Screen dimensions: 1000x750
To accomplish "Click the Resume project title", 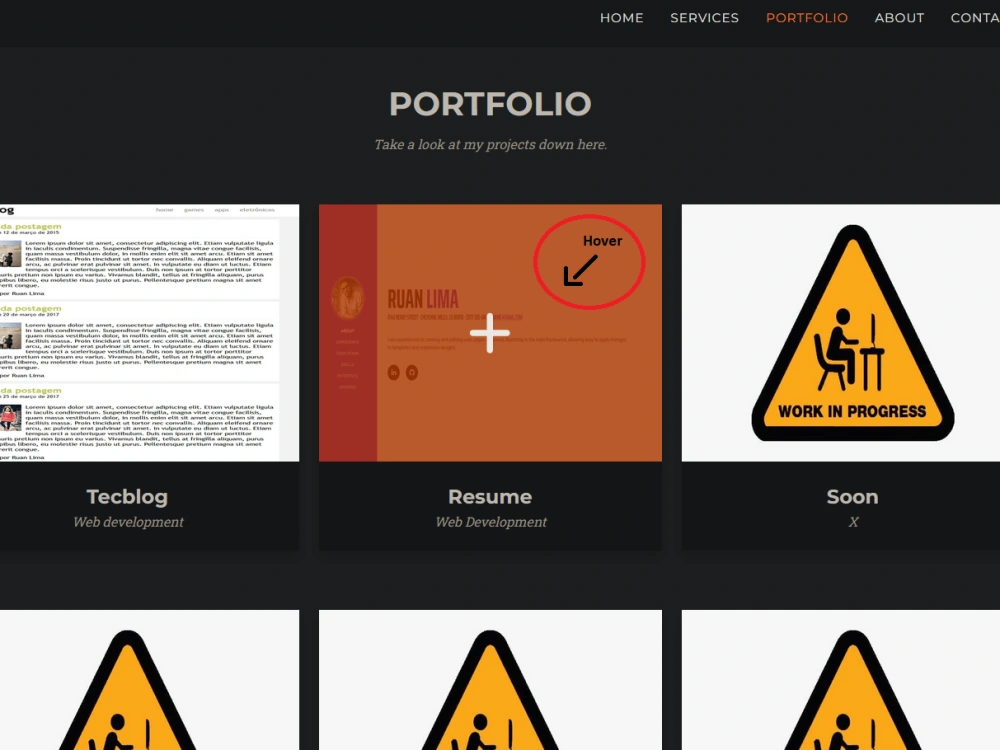I will coord(490,496).
